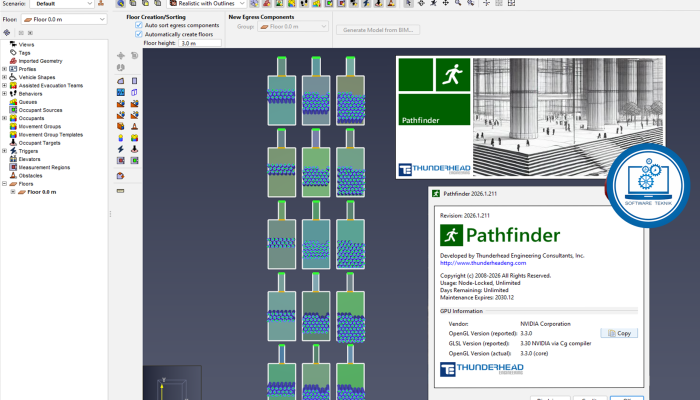
Task: Select Occupant Sources in the tree
Action: tap(40, 110)
